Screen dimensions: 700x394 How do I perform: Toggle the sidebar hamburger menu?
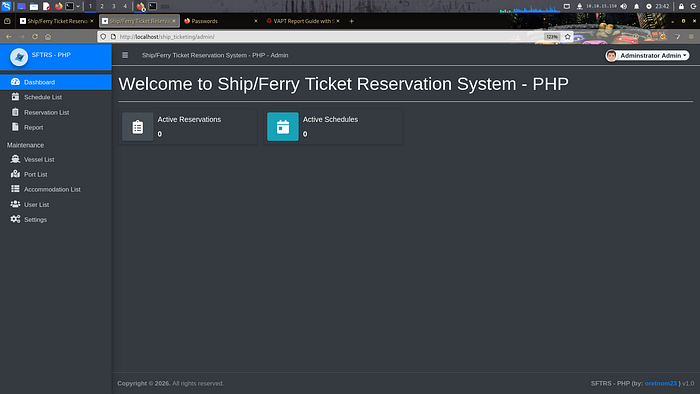[125, 55]
